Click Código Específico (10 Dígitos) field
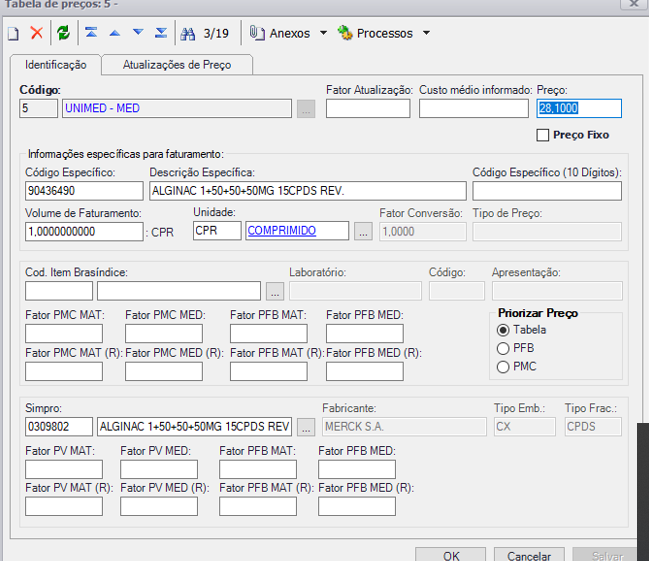Image resolution: width=649 pixels, height=561 pixels. [x=547, y=191]
